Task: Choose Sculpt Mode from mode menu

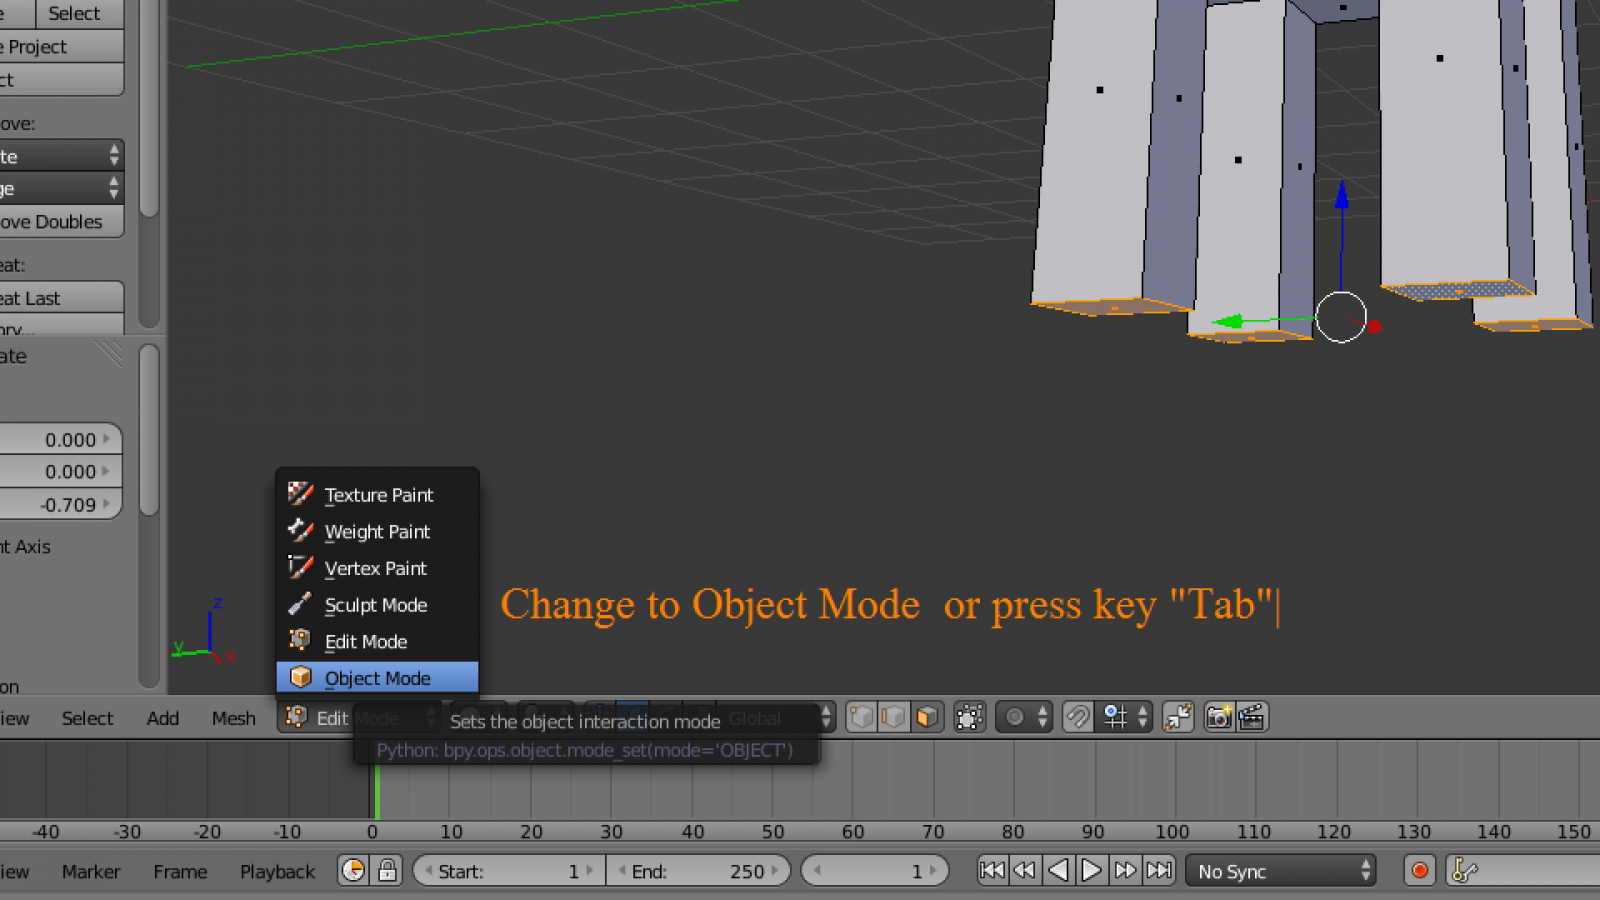Action: coord(377,605)
